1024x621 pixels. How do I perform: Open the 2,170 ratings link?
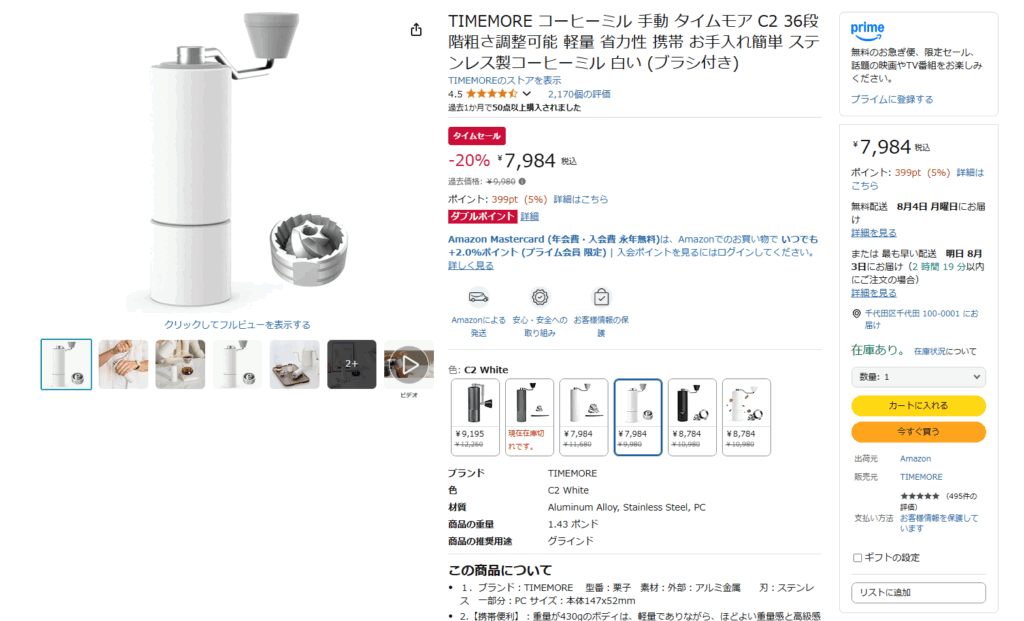click(579, 94)
